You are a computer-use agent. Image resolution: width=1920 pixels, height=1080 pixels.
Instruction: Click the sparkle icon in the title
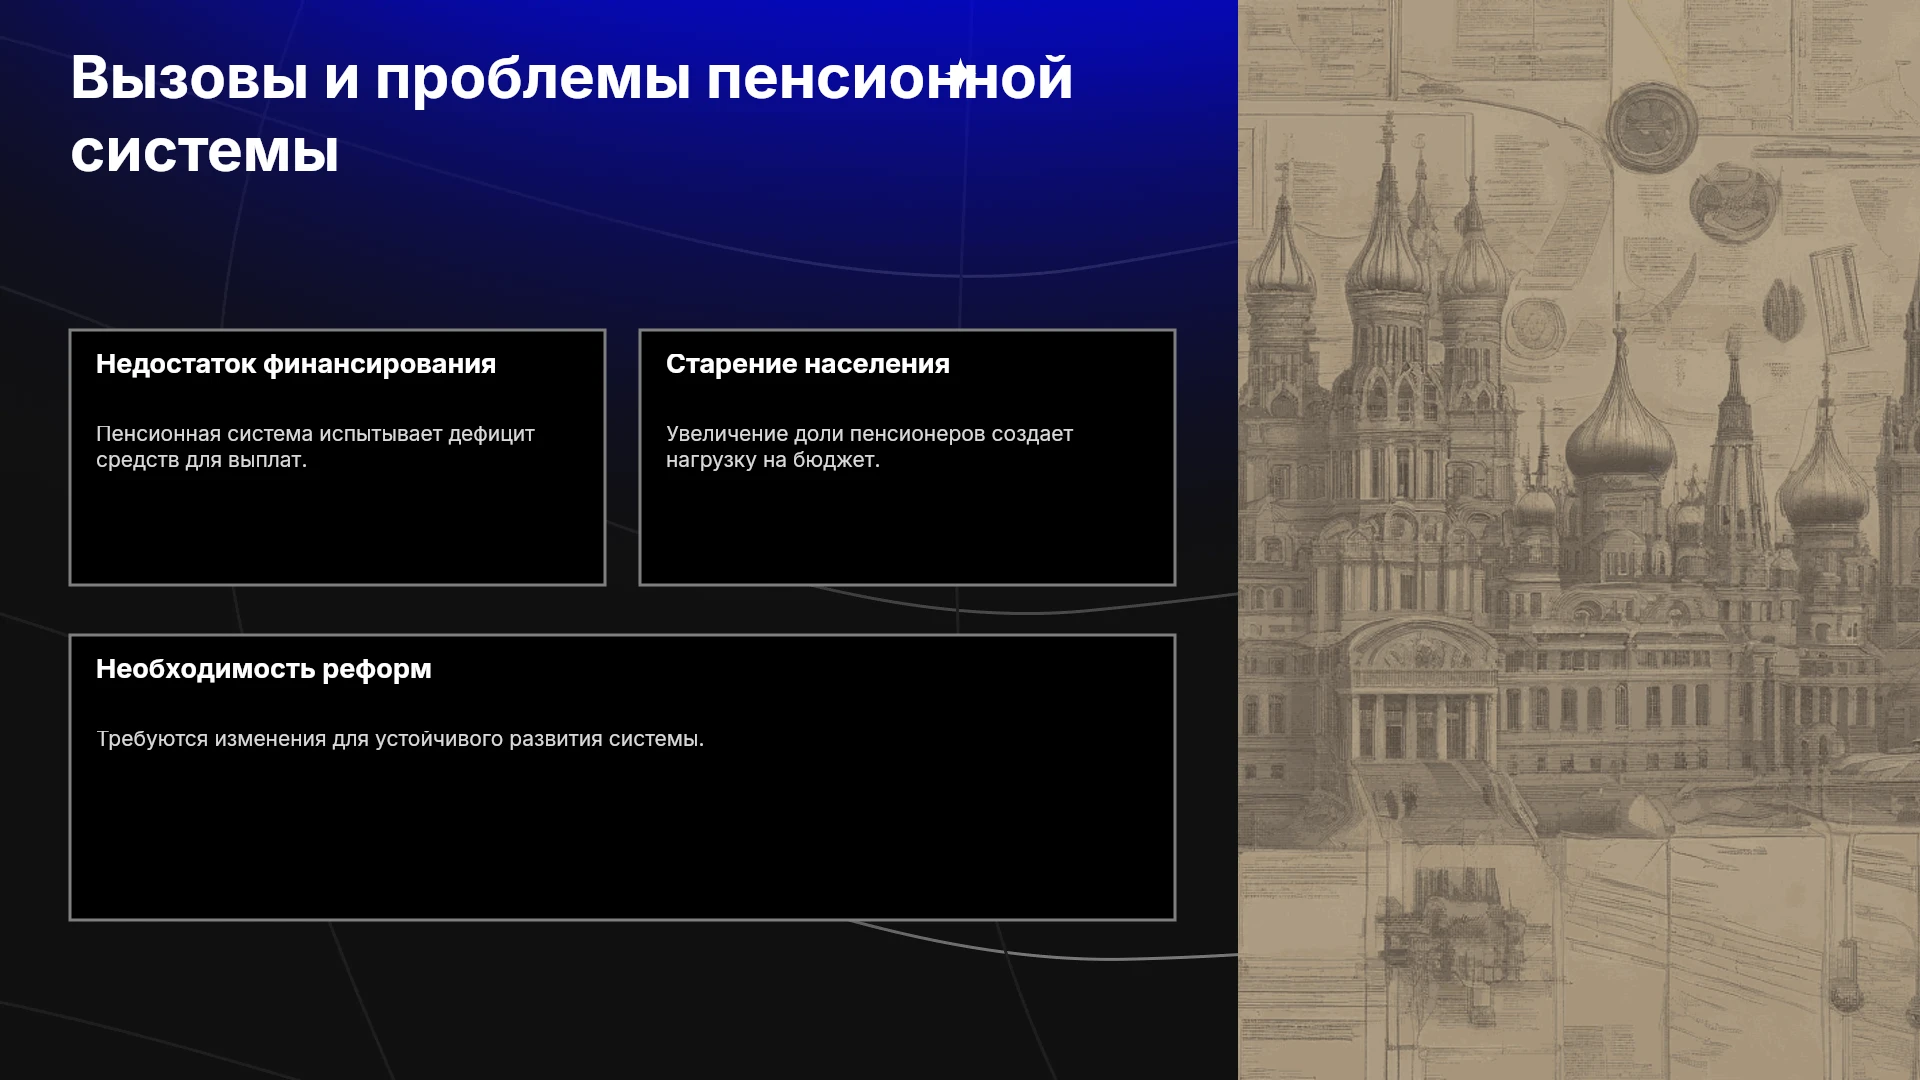(x=960, y=74)
